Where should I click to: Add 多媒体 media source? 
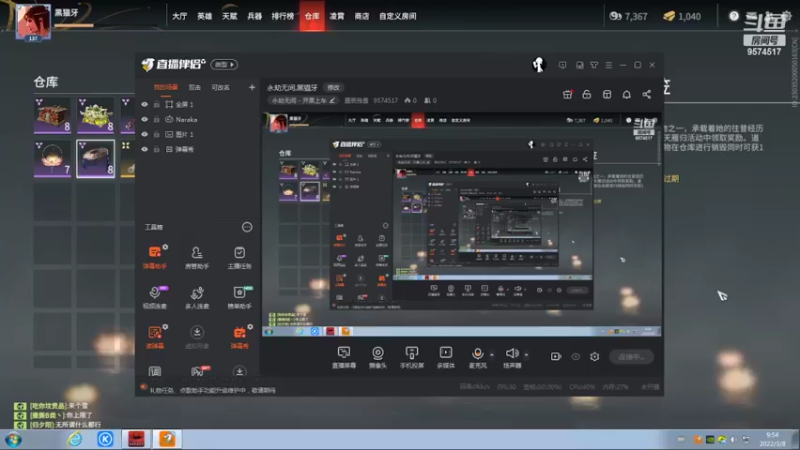click(445, 357)
